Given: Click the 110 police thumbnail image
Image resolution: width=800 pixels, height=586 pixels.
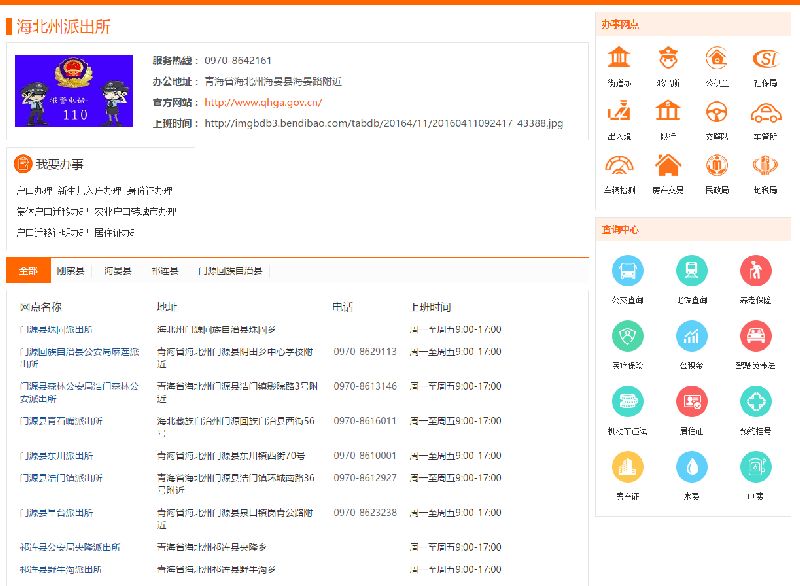Looking at the screenshot, I should (x=74, y=91).
